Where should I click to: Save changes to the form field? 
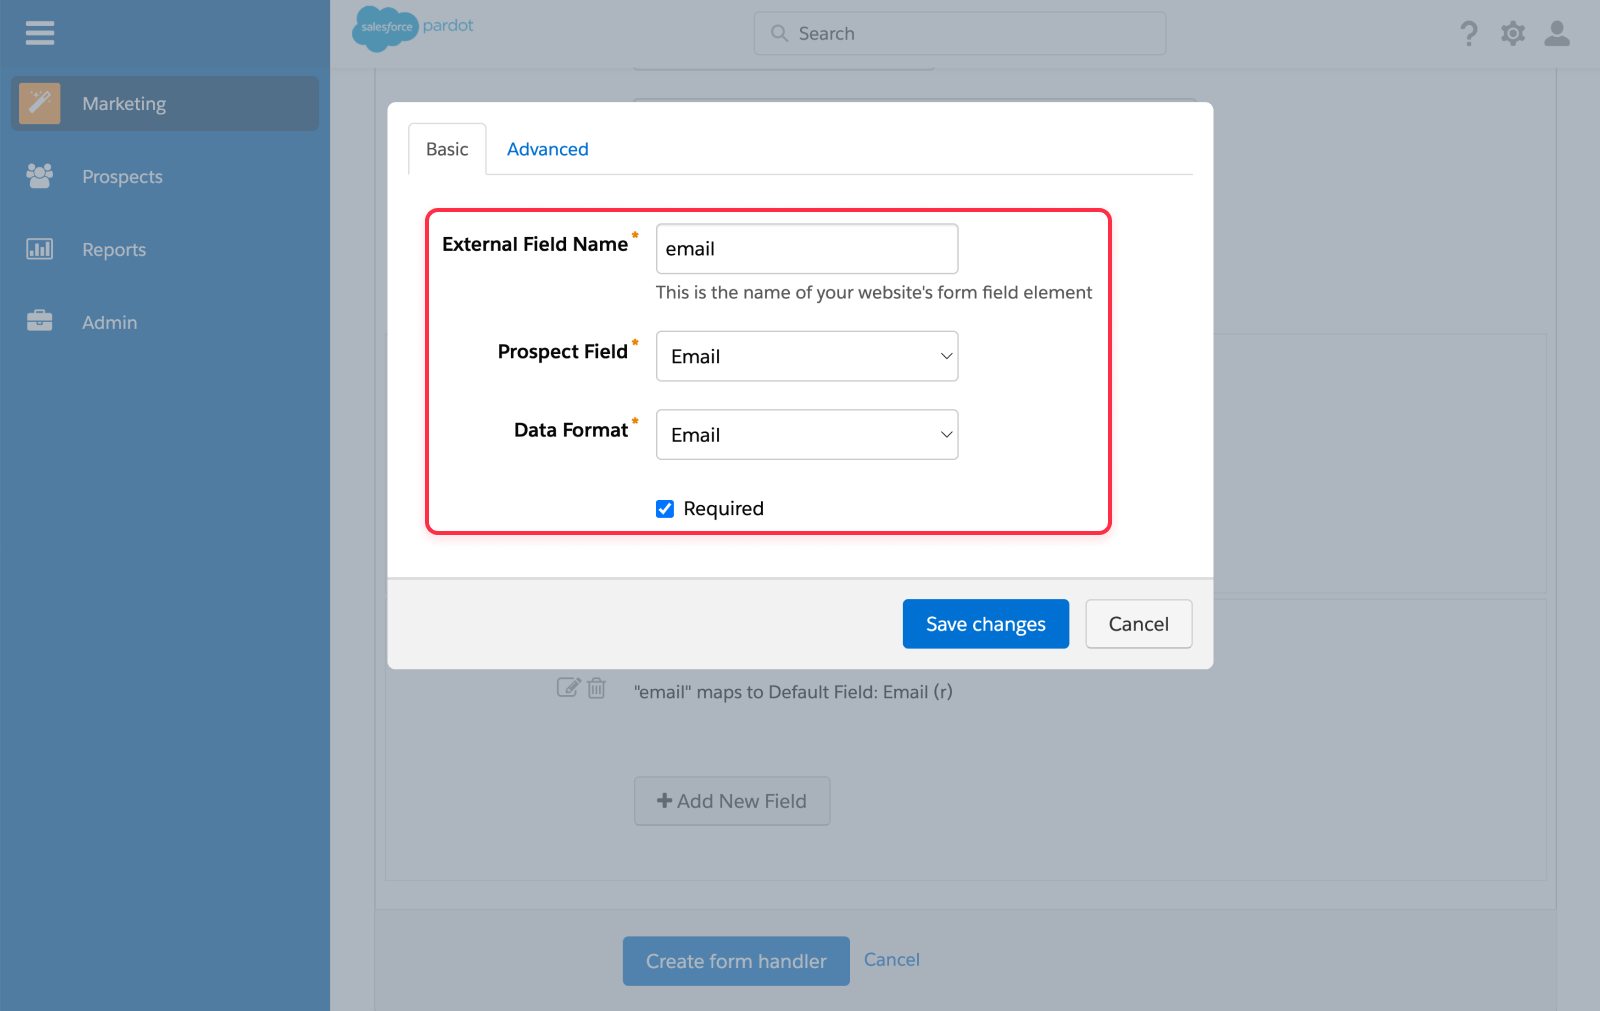pos(985,623)
